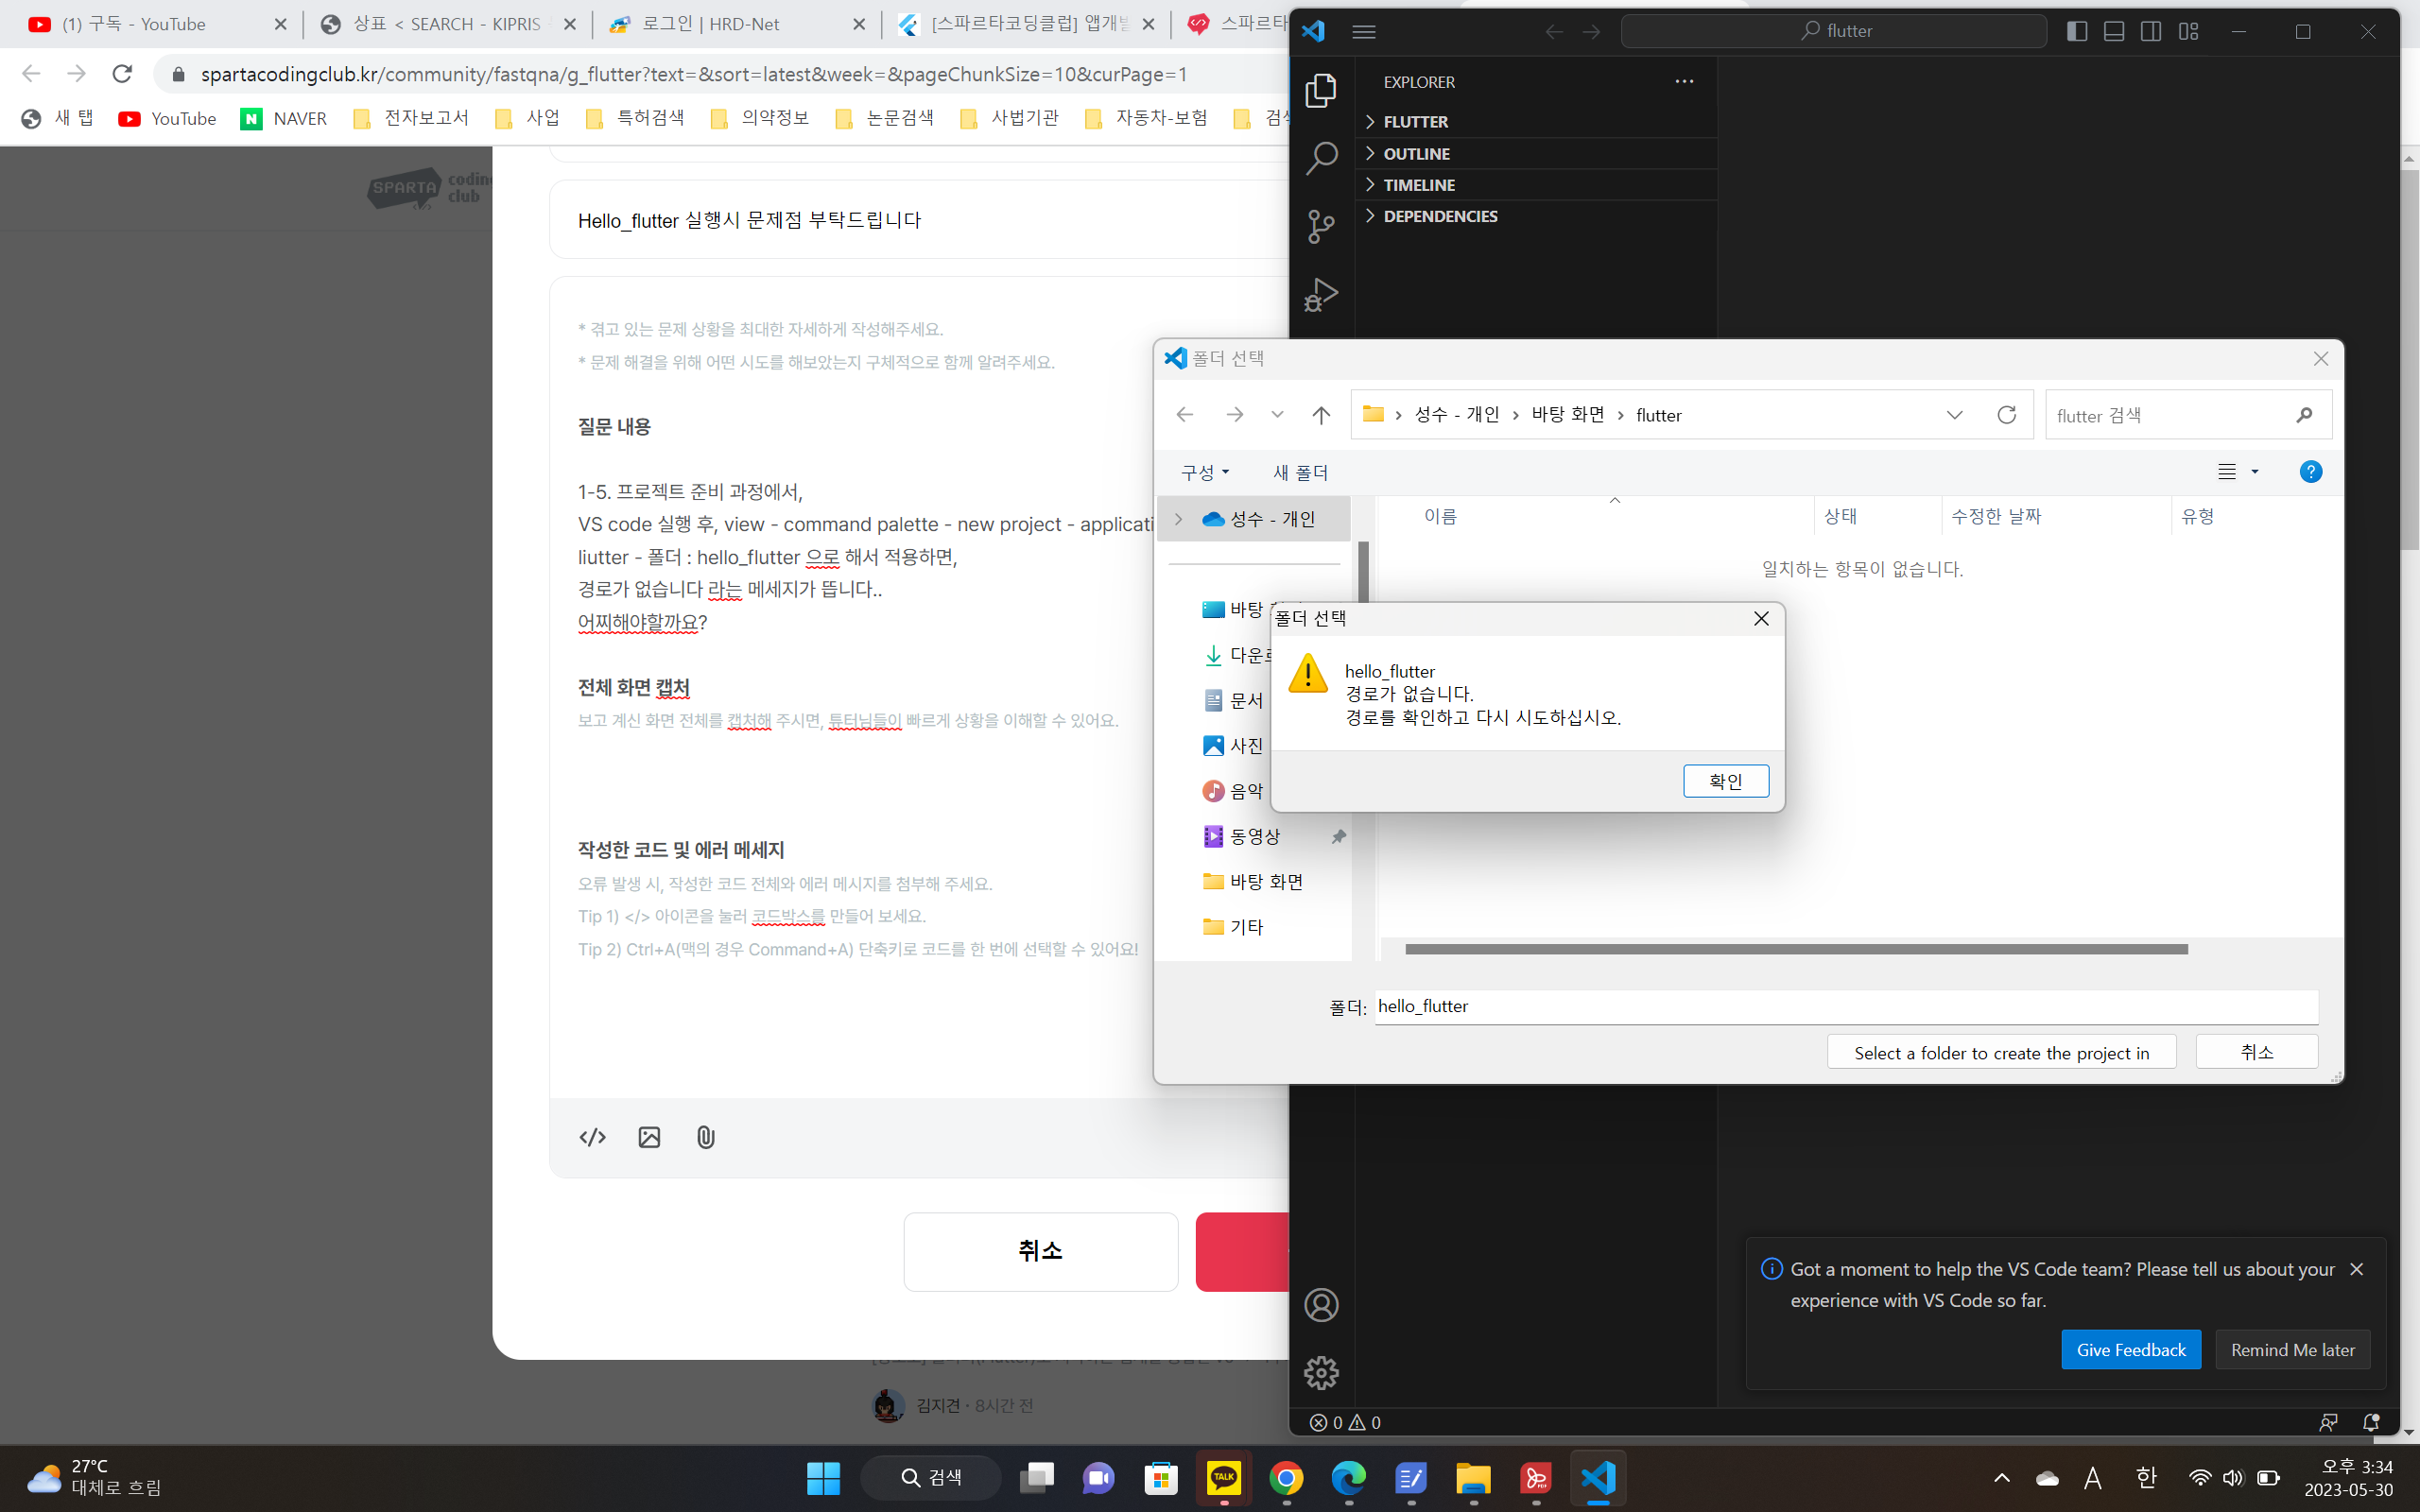
Task: Insert image into the question post
Action: tap(649, 1137)
